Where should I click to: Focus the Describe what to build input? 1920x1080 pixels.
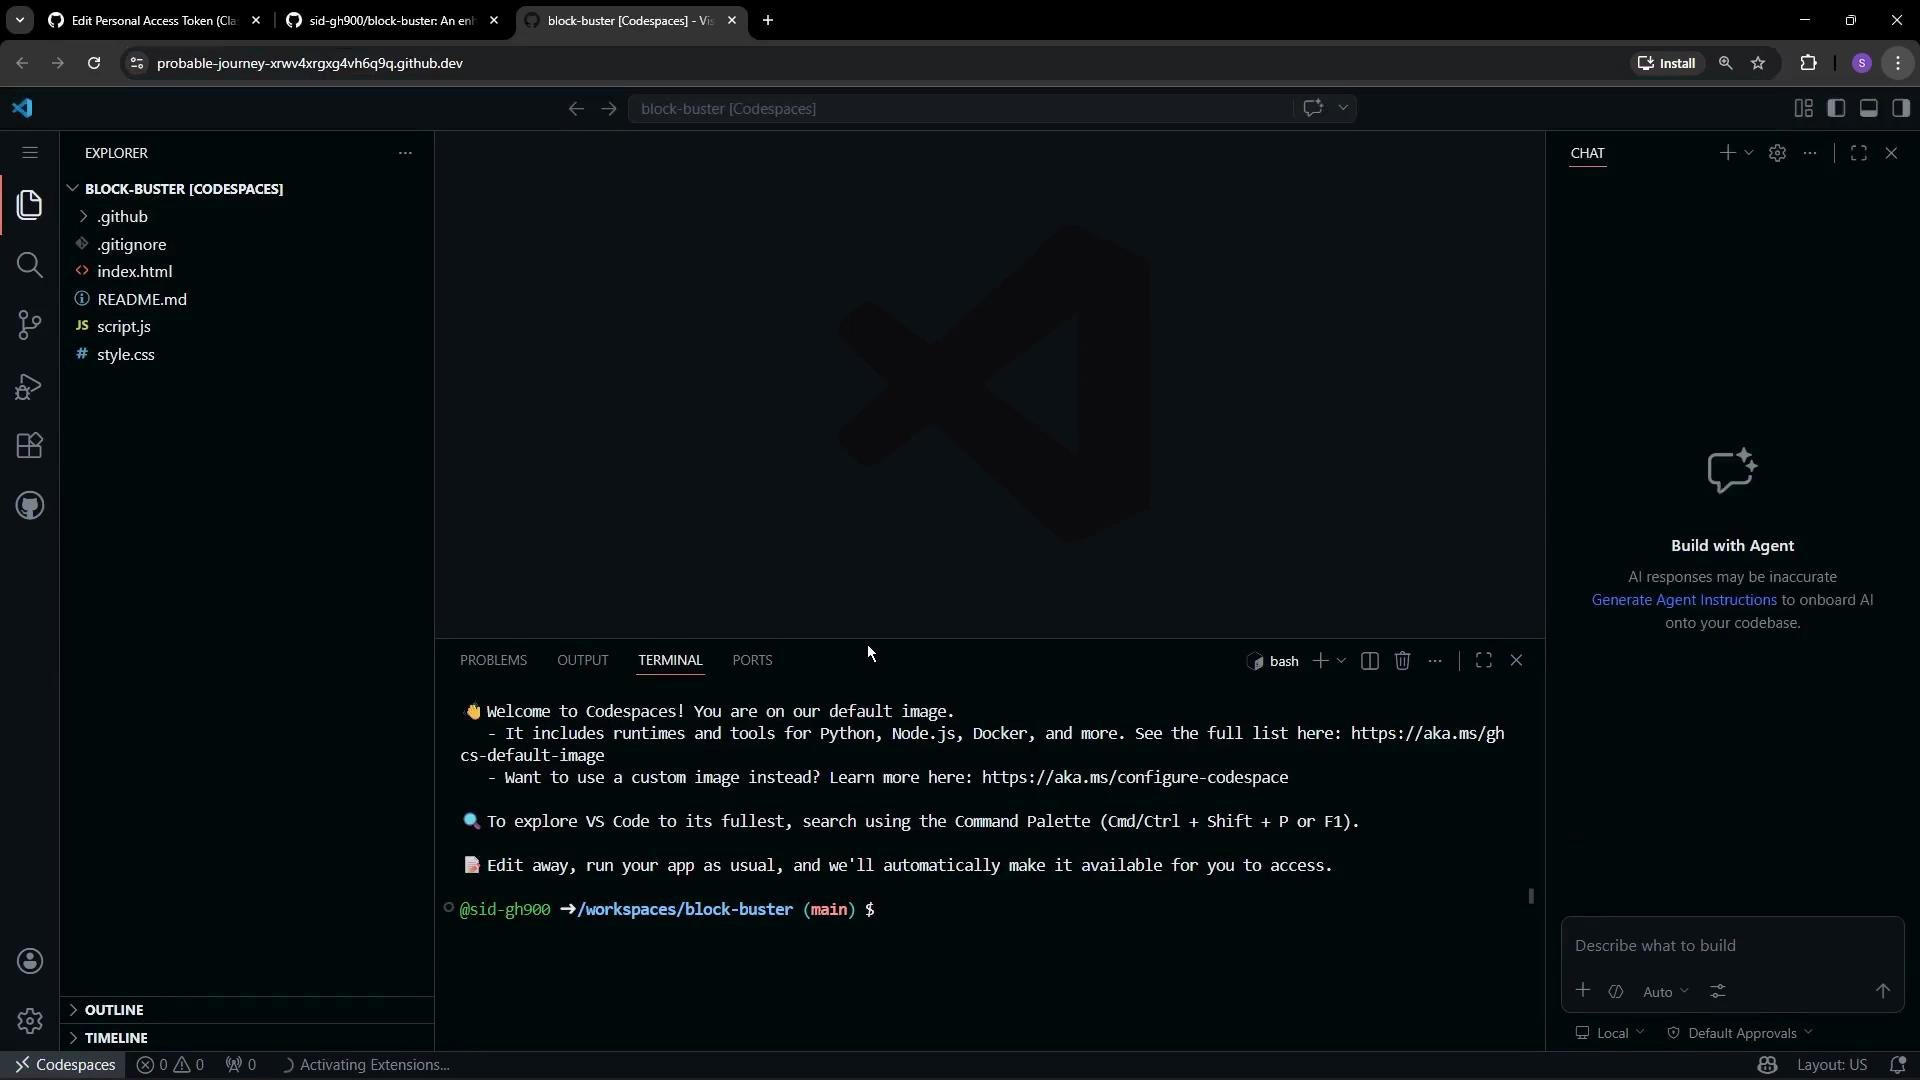coord(1732,946)
